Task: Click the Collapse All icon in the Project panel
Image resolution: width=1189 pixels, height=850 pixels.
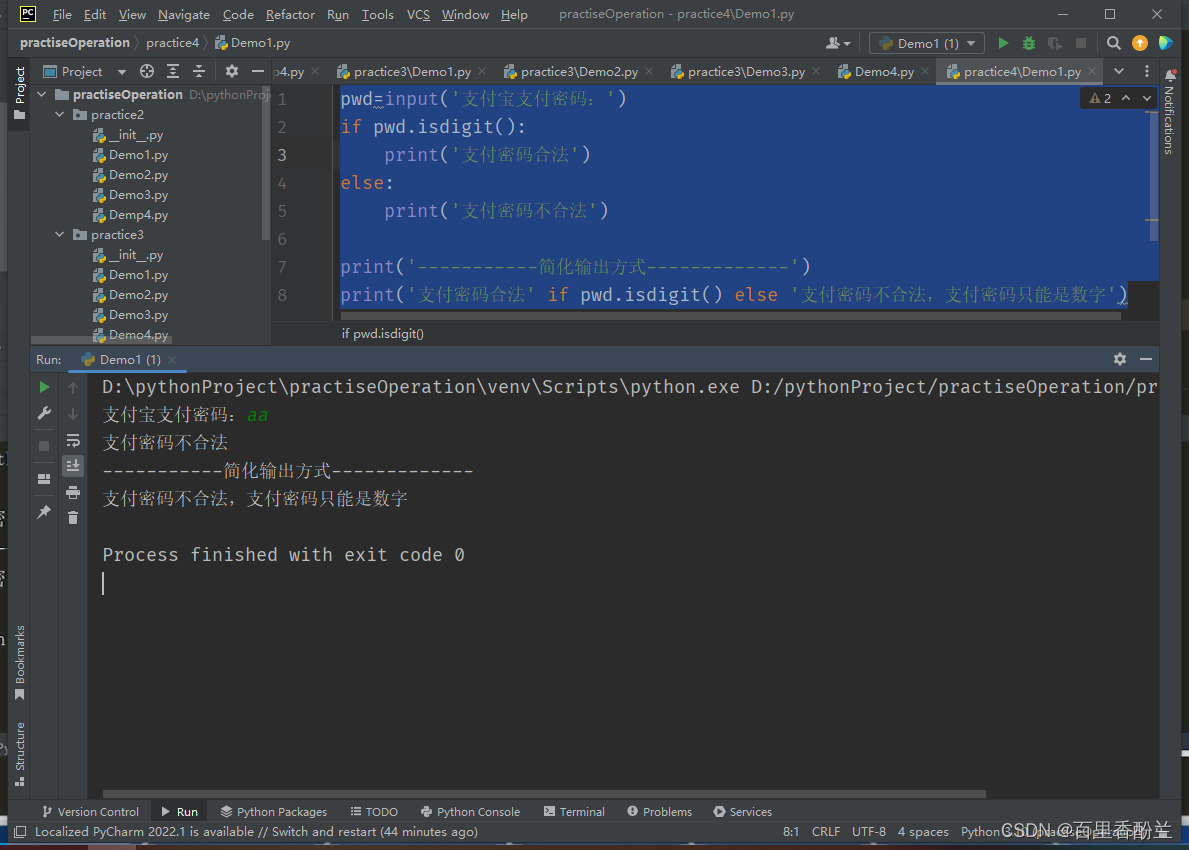Action: click(199, 71)
